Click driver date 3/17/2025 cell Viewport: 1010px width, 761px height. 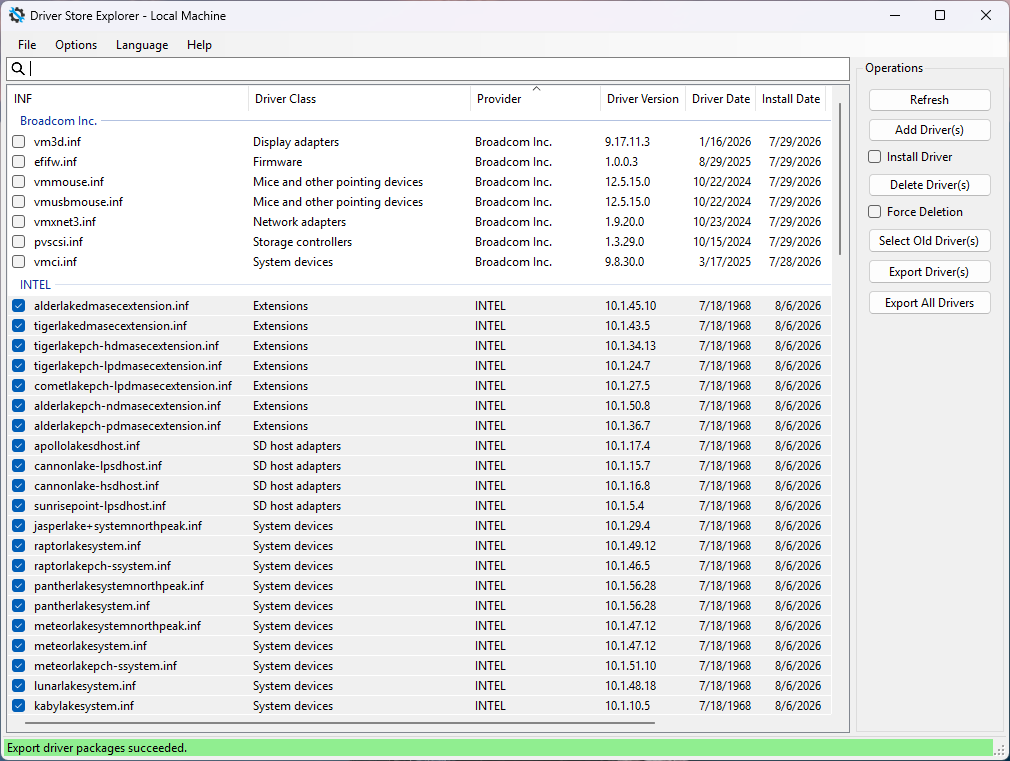click(x=725, y=262)
